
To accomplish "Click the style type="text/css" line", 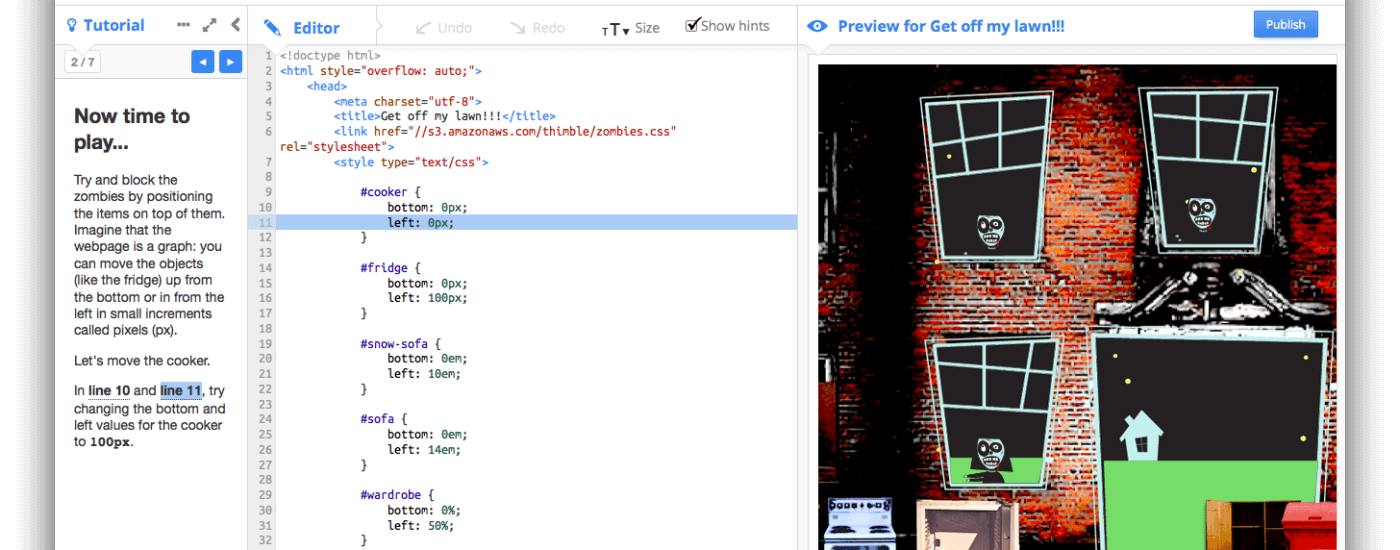I will click(x=411, y=162).
